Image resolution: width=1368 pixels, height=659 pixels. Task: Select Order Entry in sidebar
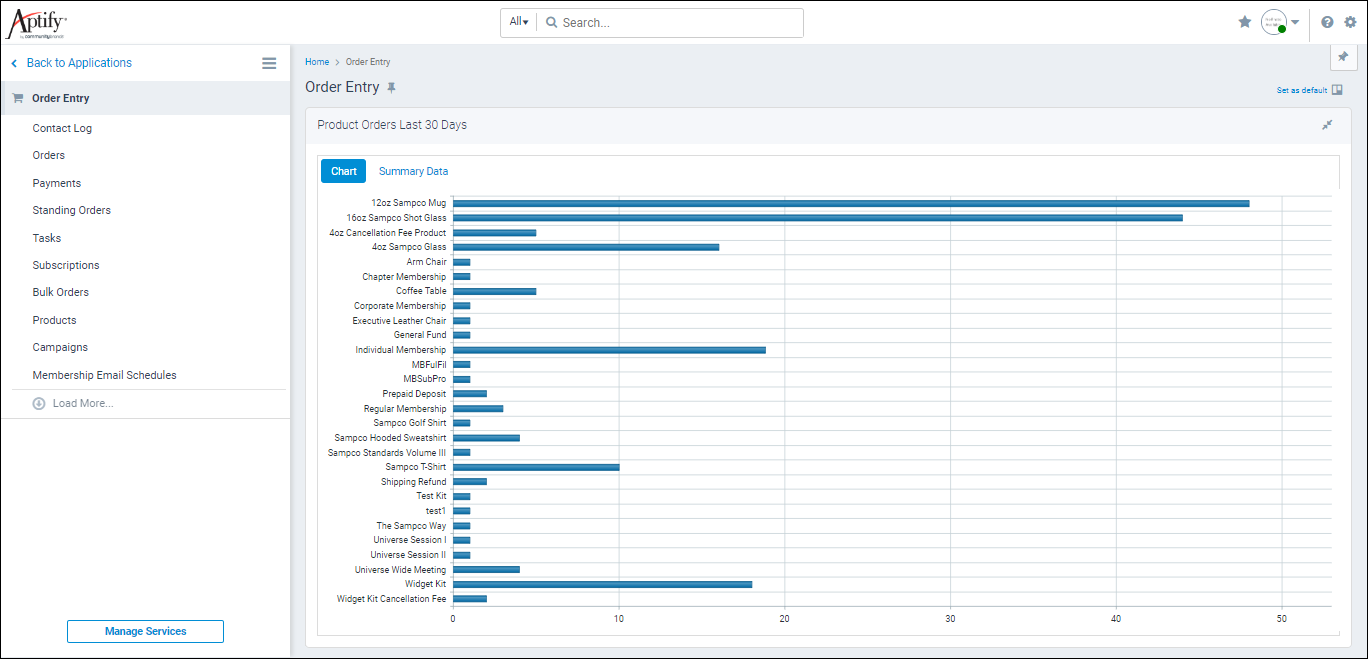60,98
